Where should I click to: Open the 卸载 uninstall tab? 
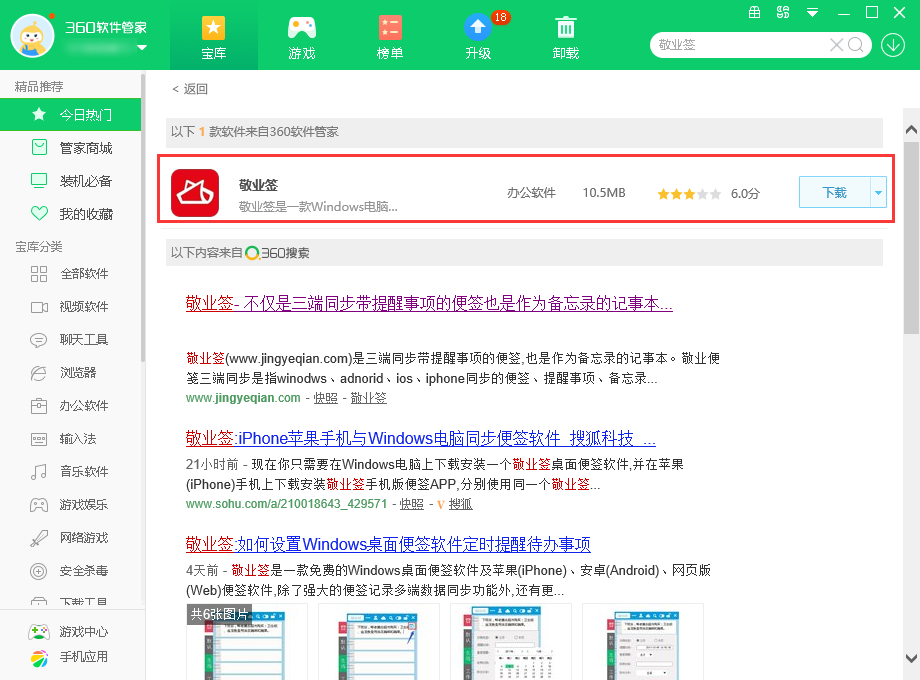click(x=566, y=38)
